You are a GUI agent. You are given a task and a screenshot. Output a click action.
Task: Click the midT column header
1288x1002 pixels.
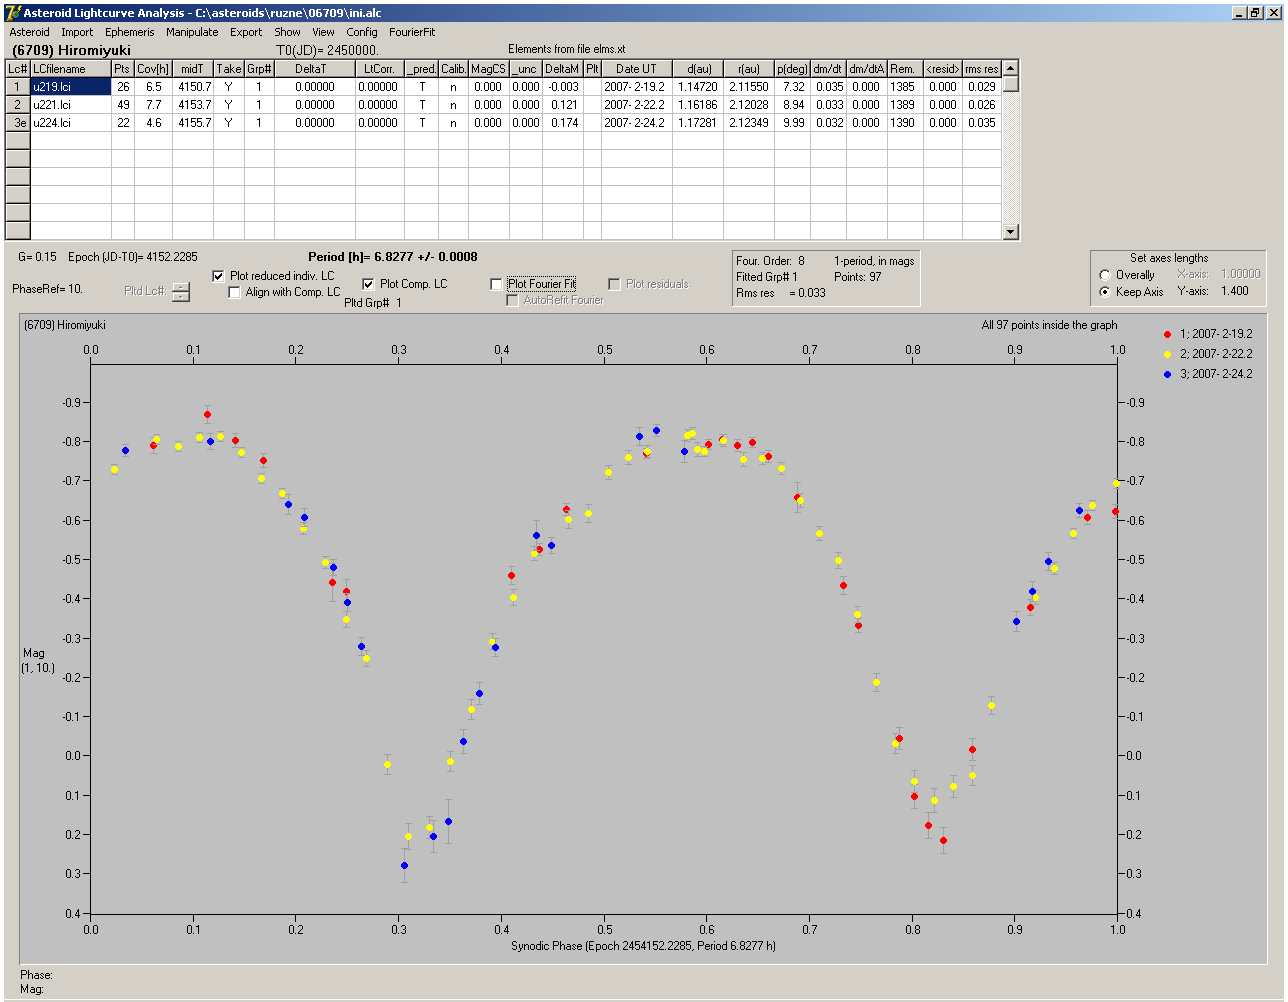click(x=193, y=69)
